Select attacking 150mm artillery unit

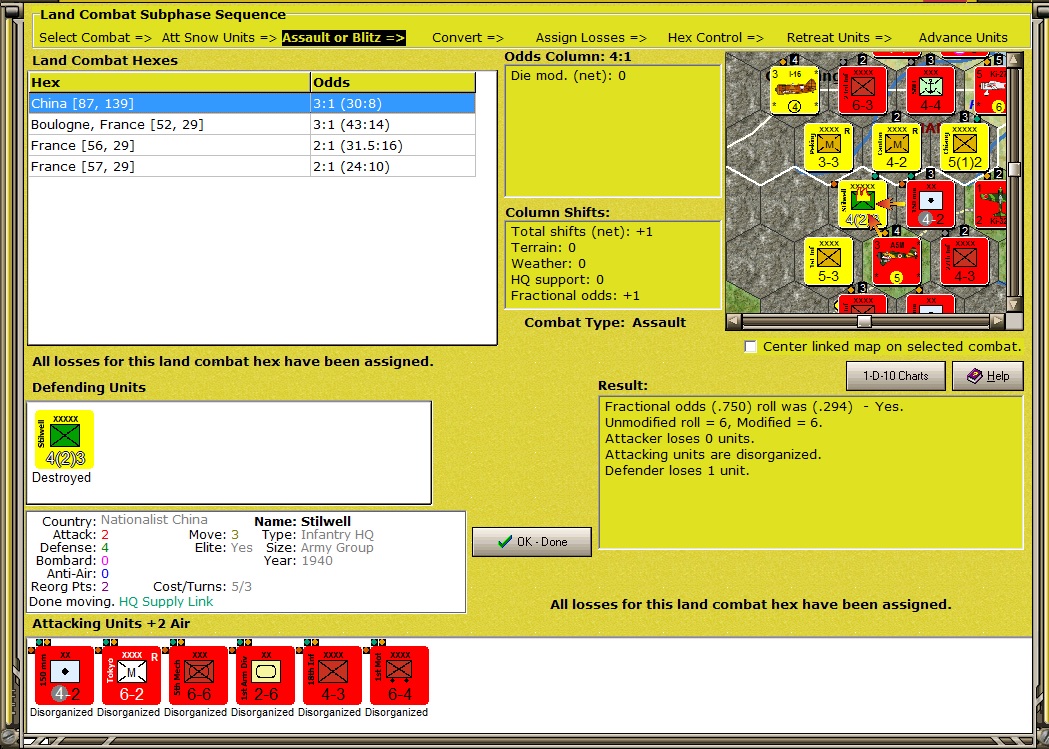click(64, 675)
